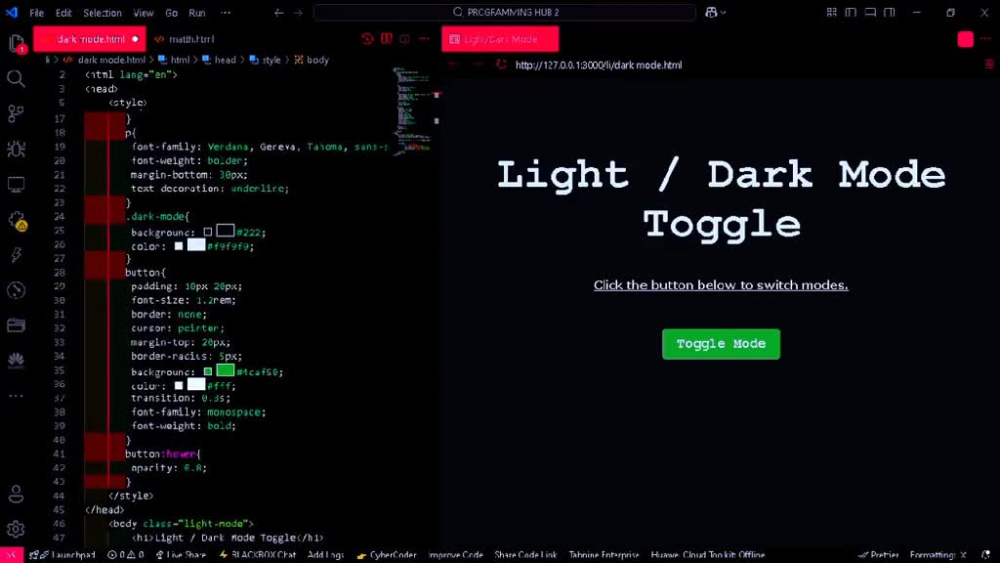Open more actions in the preview tab group

(x=986, y=39)
